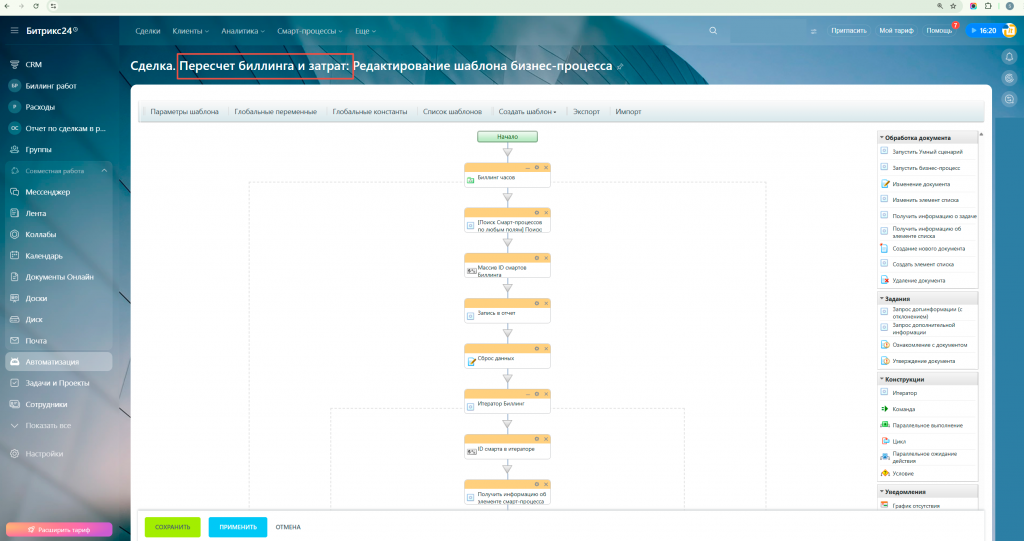This screenshot has width=1024, height=541.
Task: Open settings of Итератор Биллинг block
Action: 537,393
